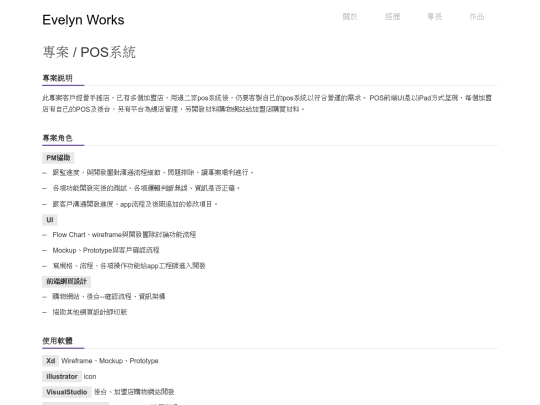This screenshot has height=405, width=540.
Task: Click the bullet line starting 購物網站、後台
Action: click(x=108, y=297)
